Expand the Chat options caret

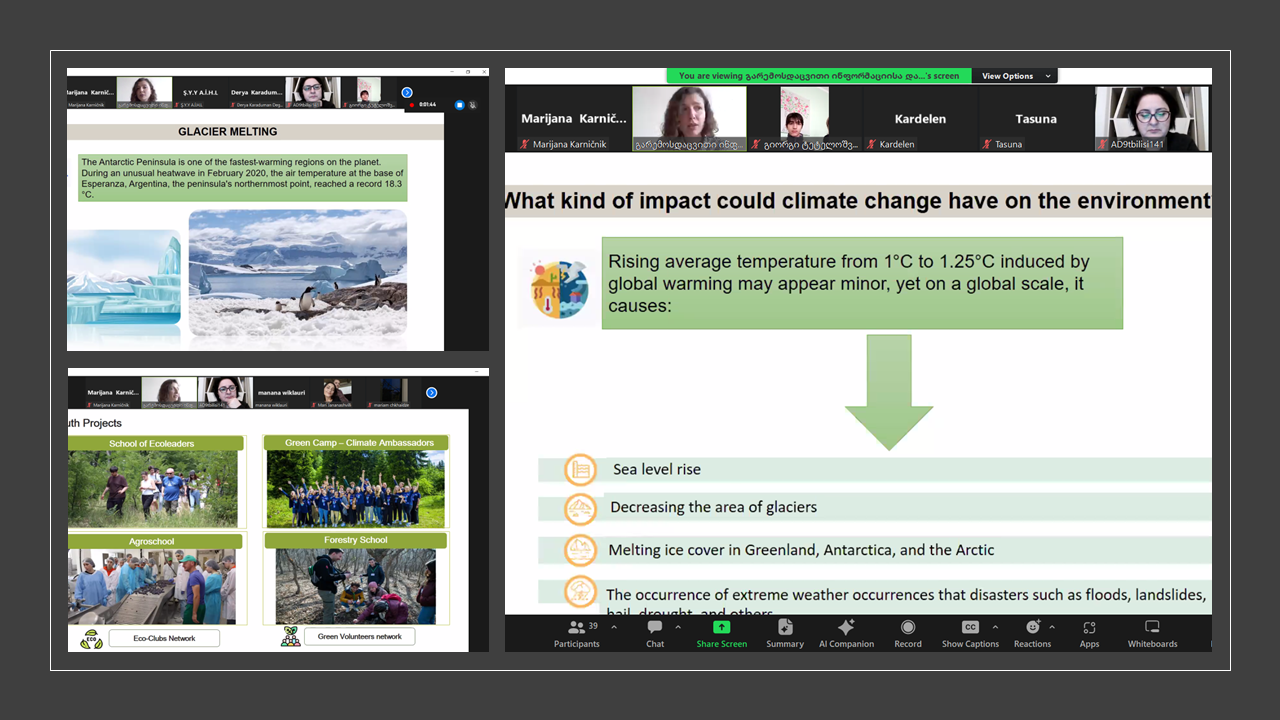point(678,628)
